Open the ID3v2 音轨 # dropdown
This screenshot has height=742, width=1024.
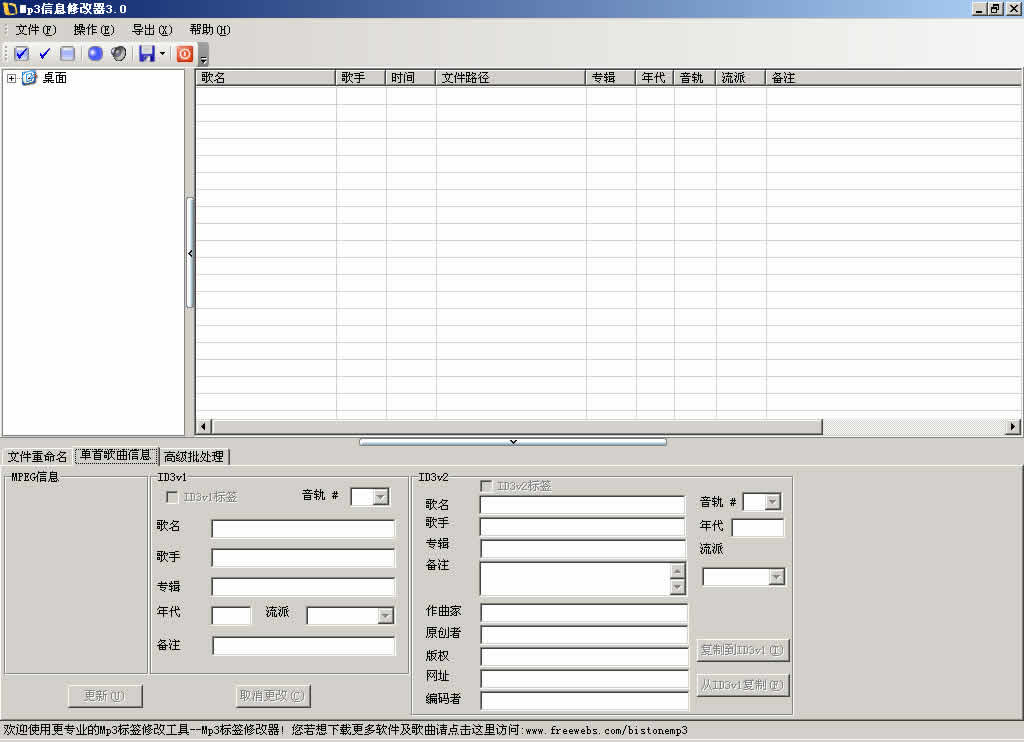pos(773,502)
